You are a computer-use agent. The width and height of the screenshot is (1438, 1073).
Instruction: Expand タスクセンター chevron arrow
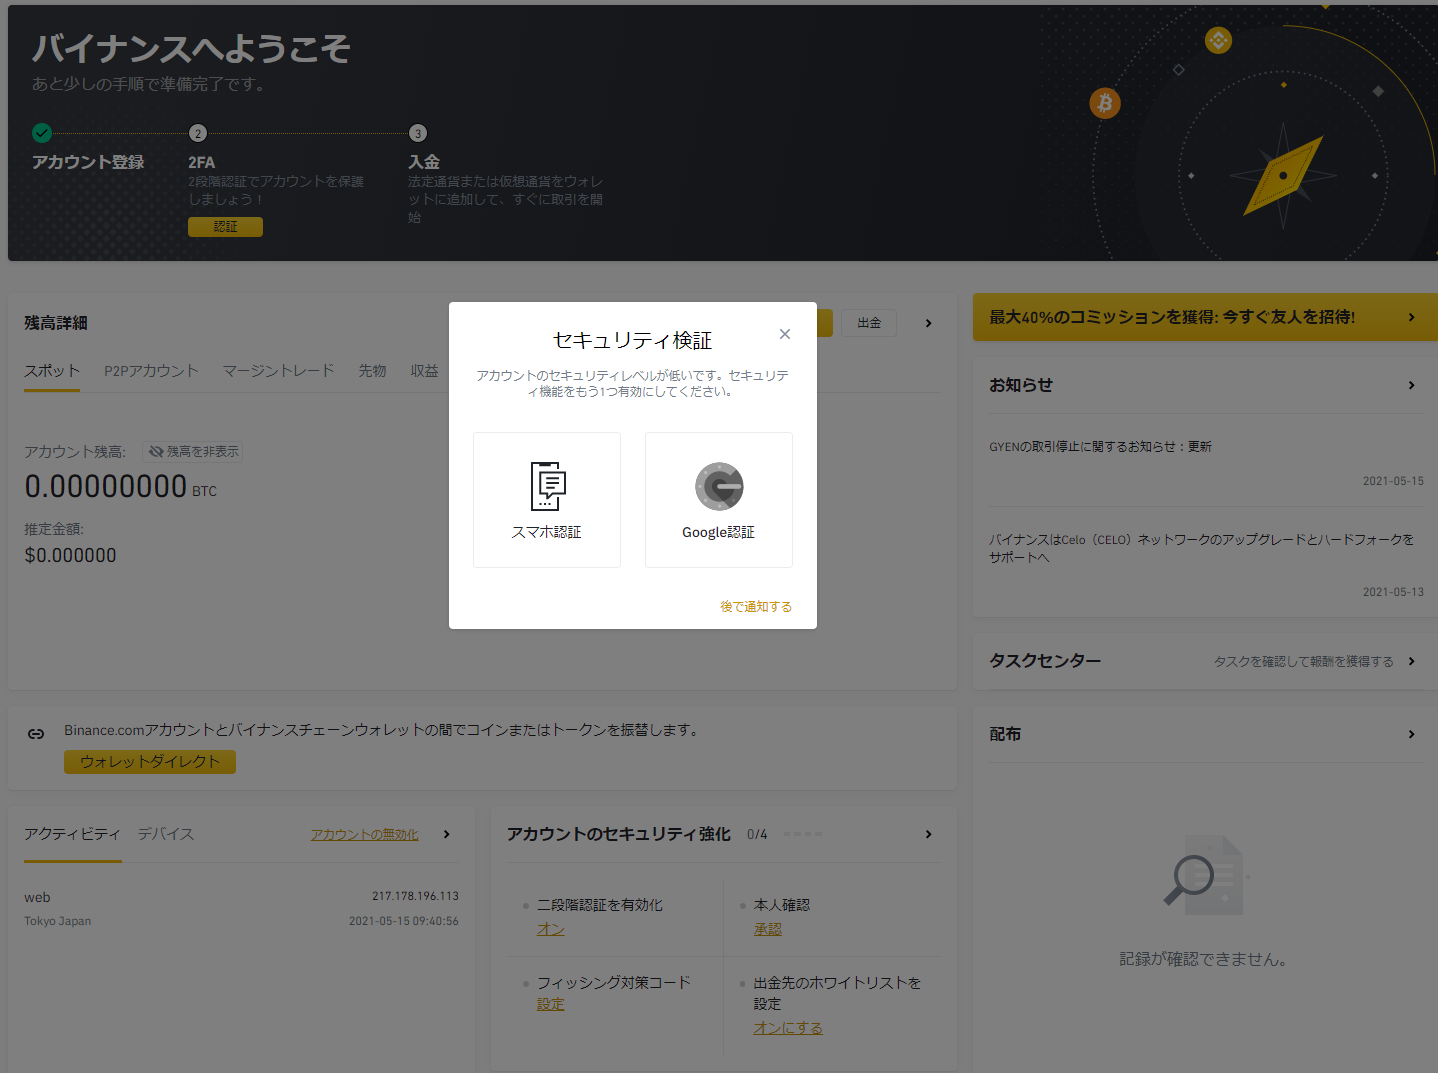[1411, 661]
